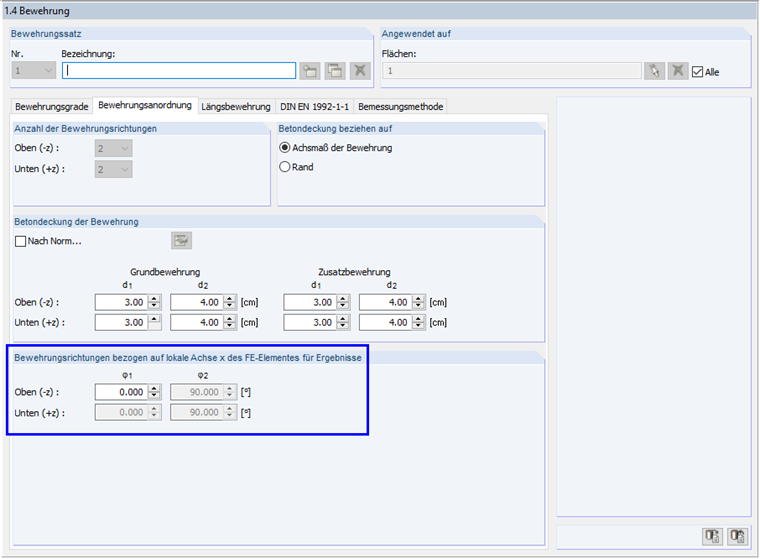Screen dimensions: 760x559
Task: Click Grundbewehrung d2 Unten spinner arrows
Action: tap(230, 322)
